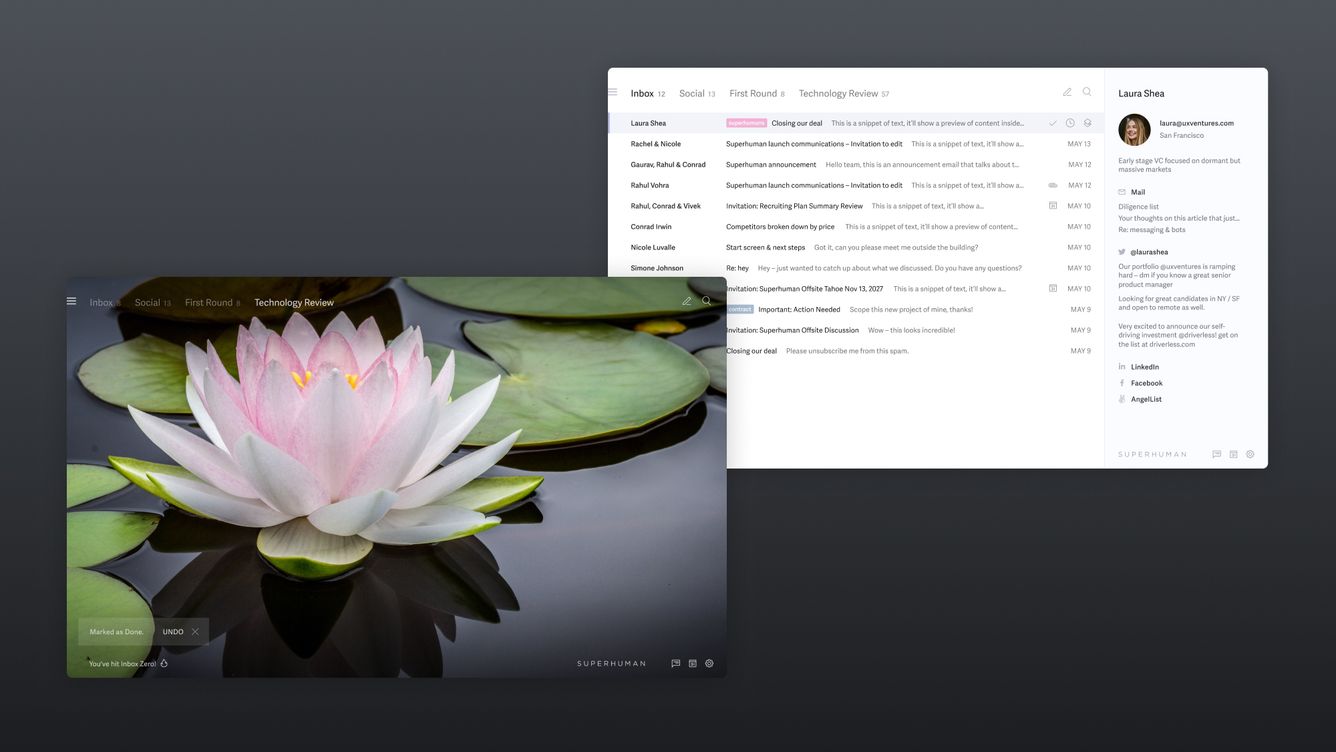This screenshot has height=752, width=1336.
Task: Open the Technology Review tab in dark window
Action: tap(293, 301)
